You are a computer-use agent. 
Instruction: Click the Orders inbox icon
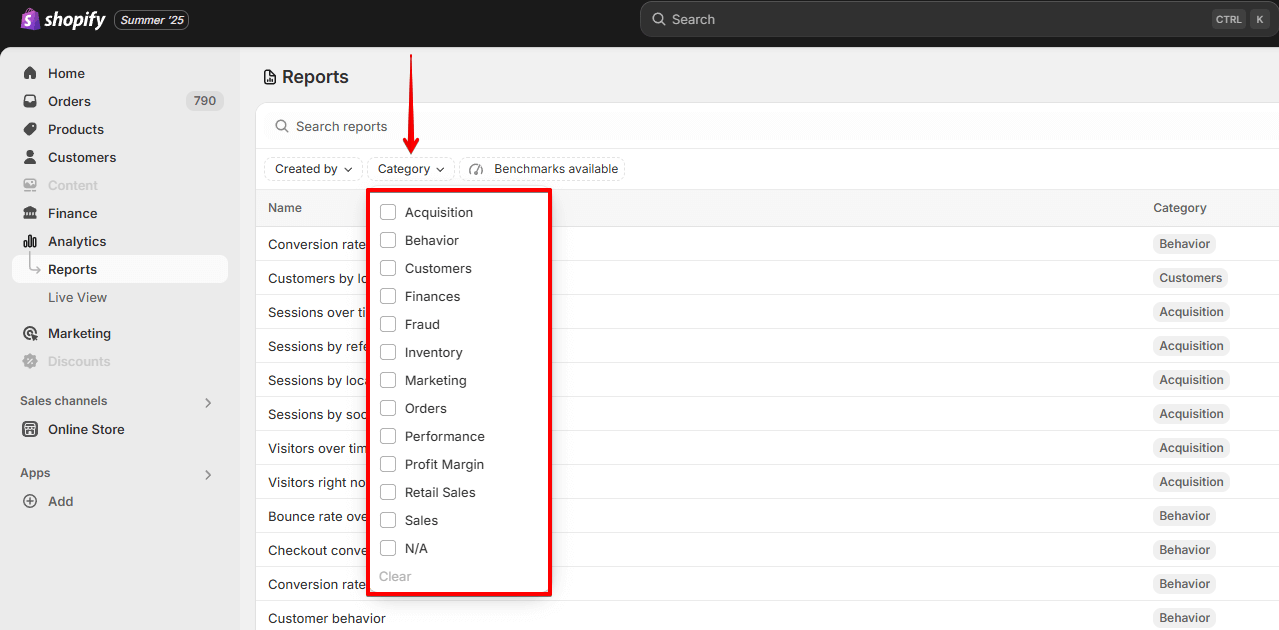click(x=30, y=101)
